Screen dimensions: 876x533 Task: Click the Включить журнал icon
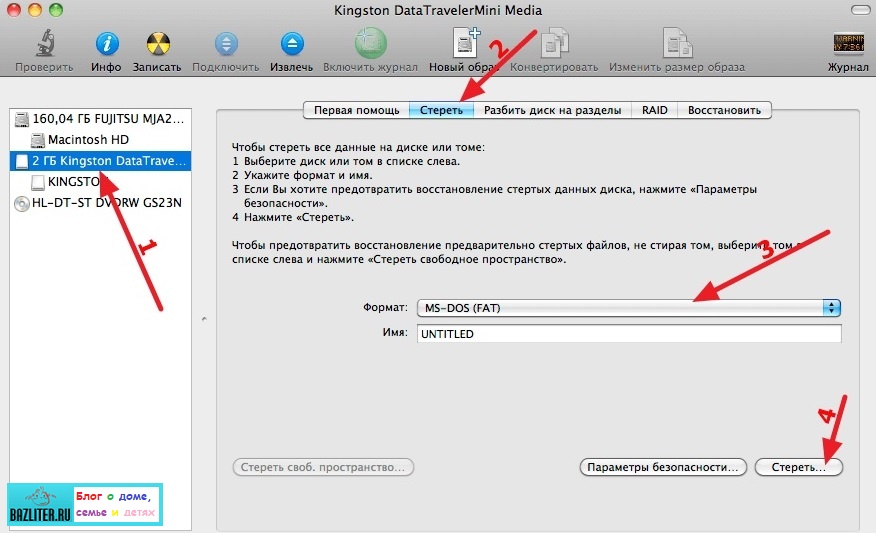[370, 44]
